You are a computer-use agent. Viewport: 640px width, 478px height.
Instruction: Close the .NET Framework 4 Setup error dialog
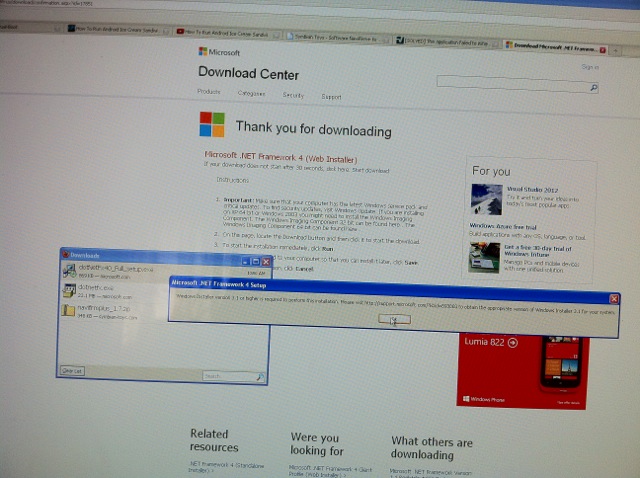(615, 299)
